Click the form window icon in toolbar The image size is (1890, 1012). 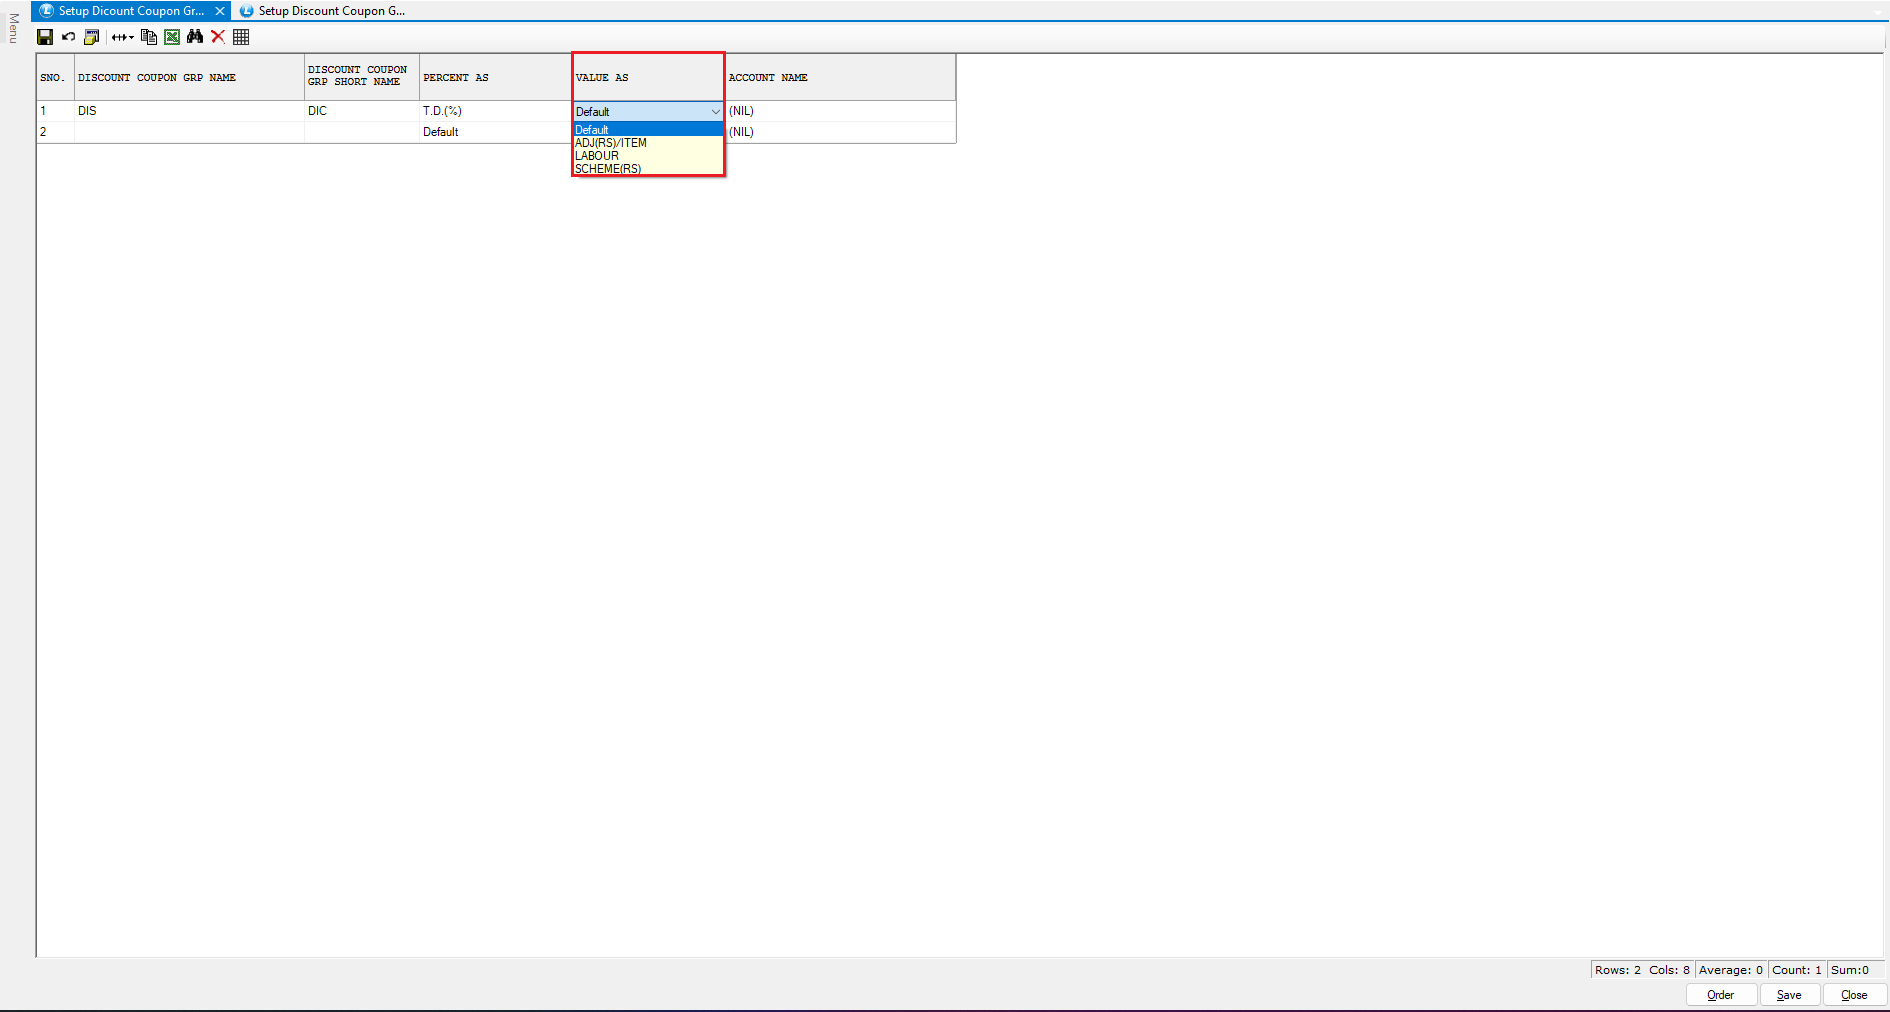(x=92, y=37)
